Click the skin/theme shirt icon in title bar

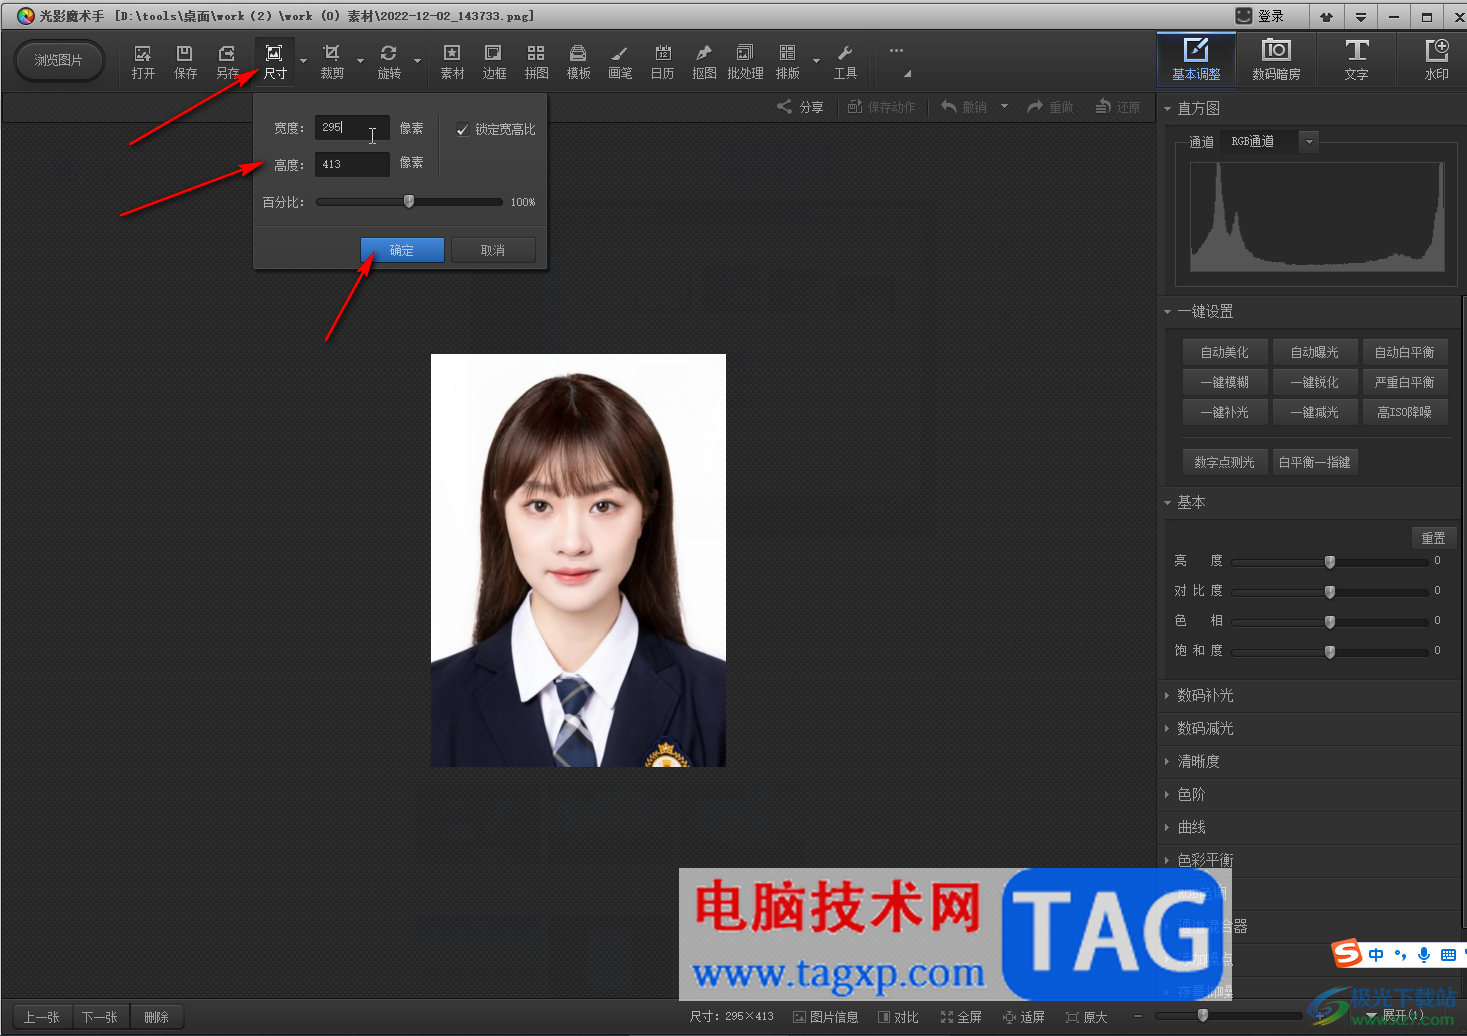(x=1326, y=16)
